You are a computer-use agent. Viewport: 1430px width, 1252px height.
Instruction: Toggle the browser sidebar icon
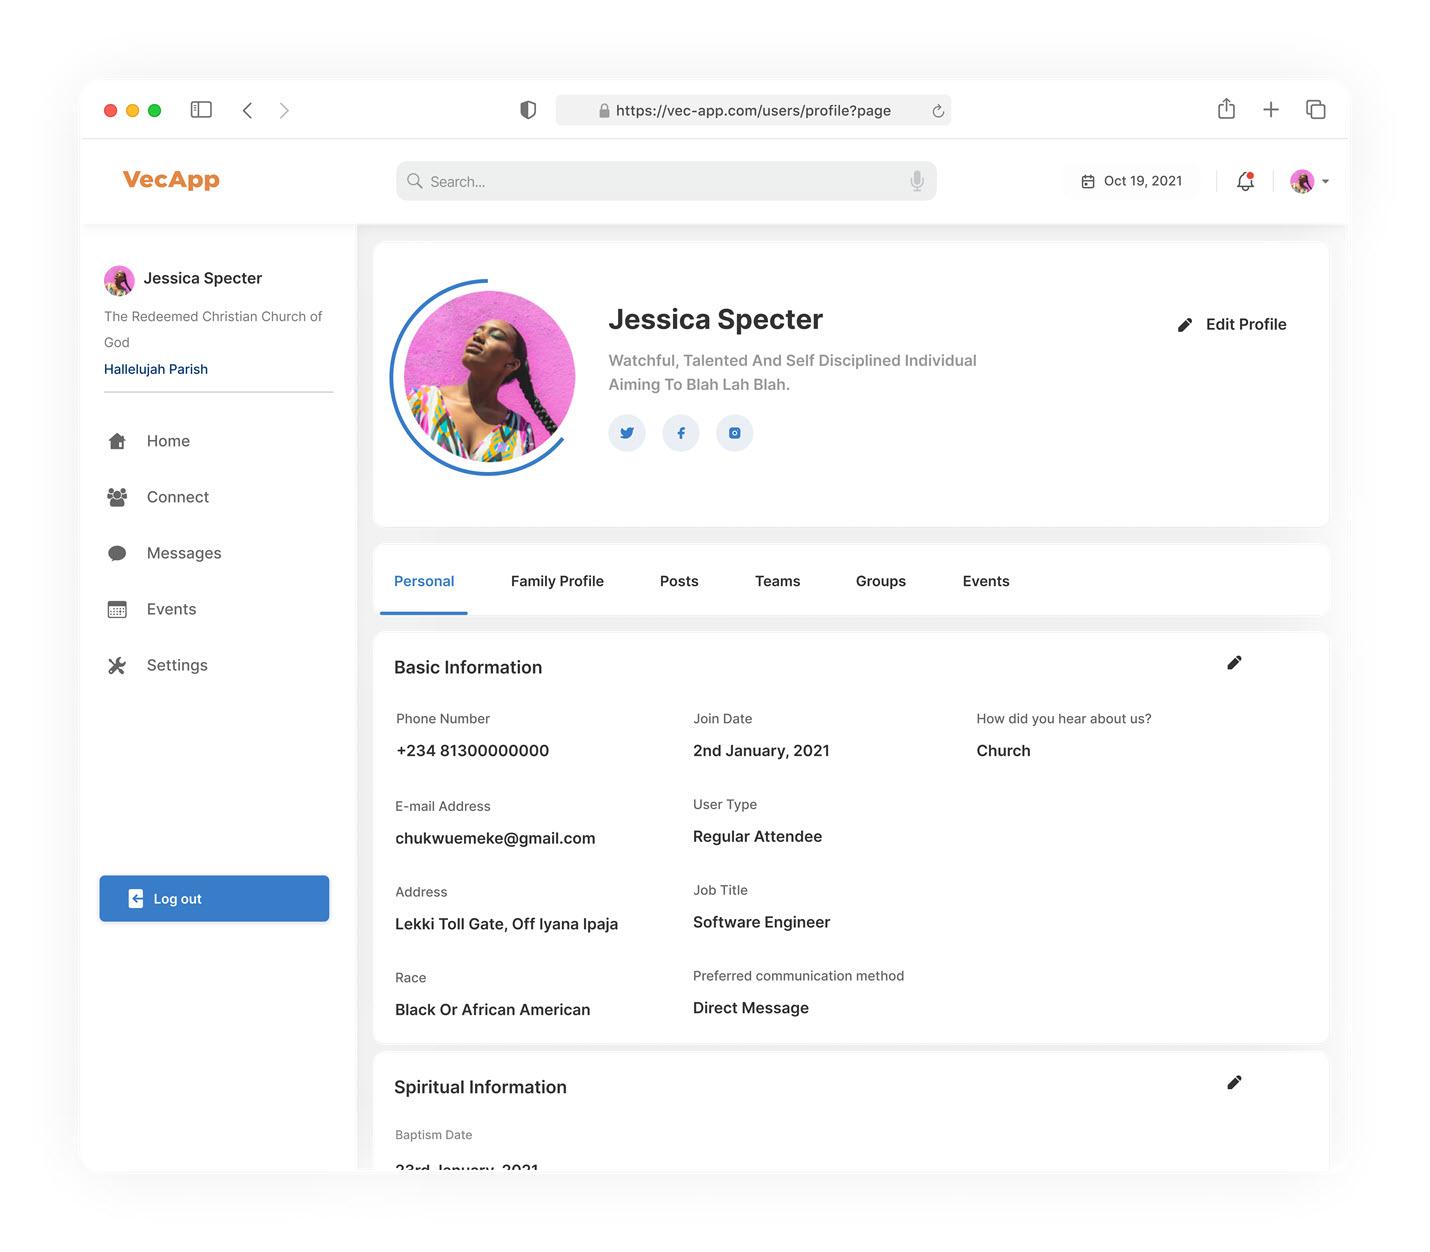pyautogui.click(x=201, y=110)
